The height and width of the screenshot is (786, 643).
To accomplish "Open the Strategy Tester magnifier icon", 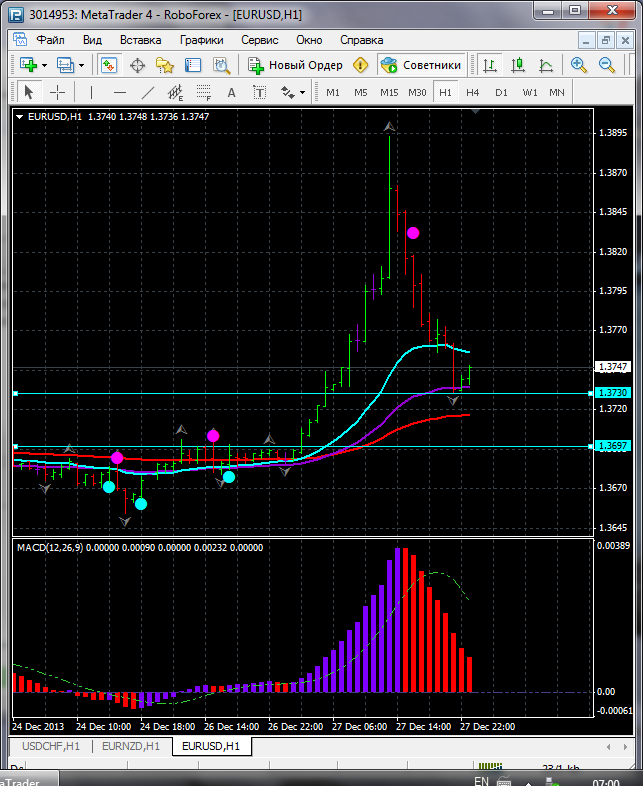I will tap(221, 65).
